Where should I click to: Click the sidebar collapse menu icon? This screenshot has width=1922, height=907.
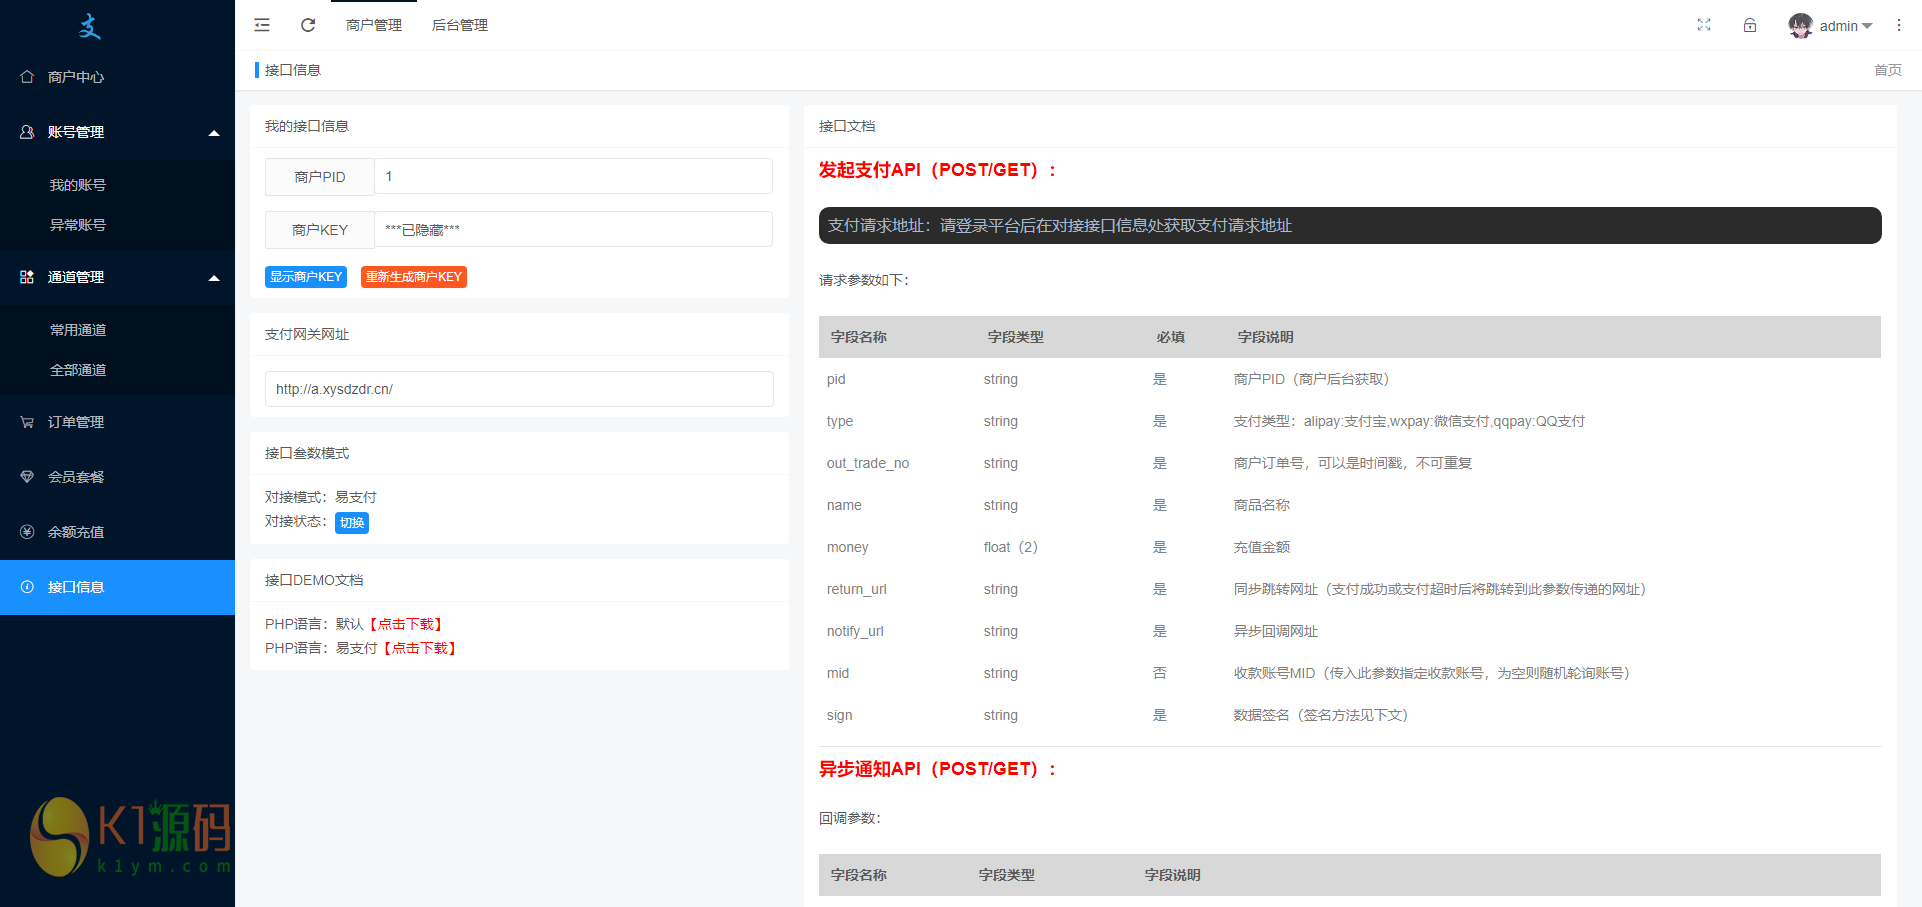tap(262, 25)
